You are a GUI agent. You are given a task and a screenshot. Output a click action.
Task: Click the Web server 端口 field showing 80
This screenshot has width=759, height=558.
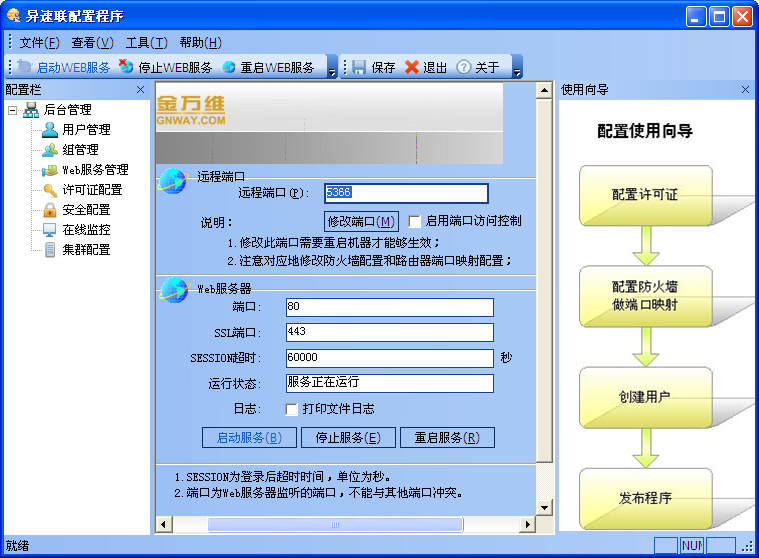point(390,307)
